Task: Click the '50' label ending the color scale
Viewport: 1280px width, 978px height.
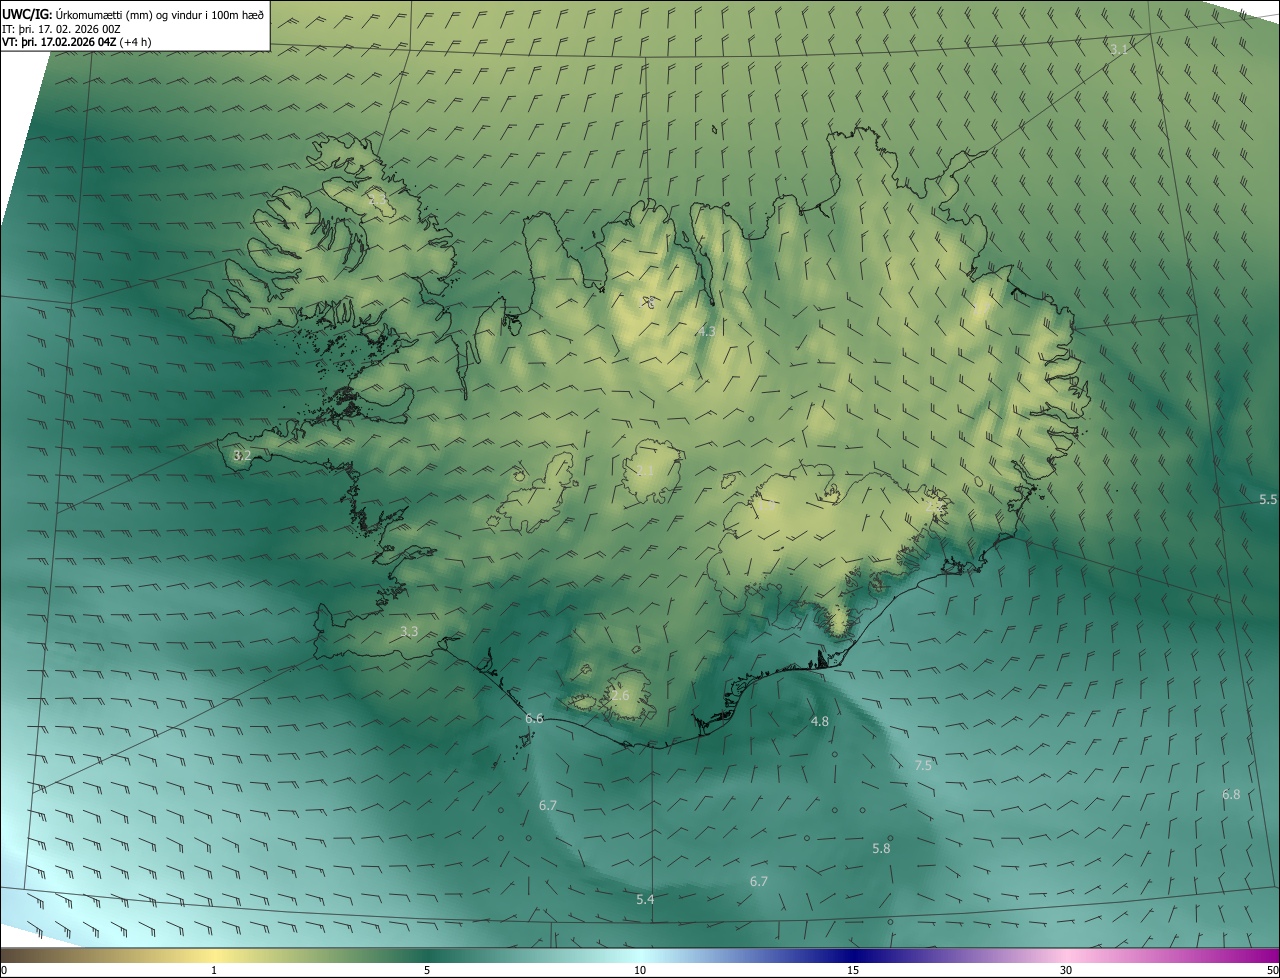Action: pyautogui.click(x=1271, y=970)
